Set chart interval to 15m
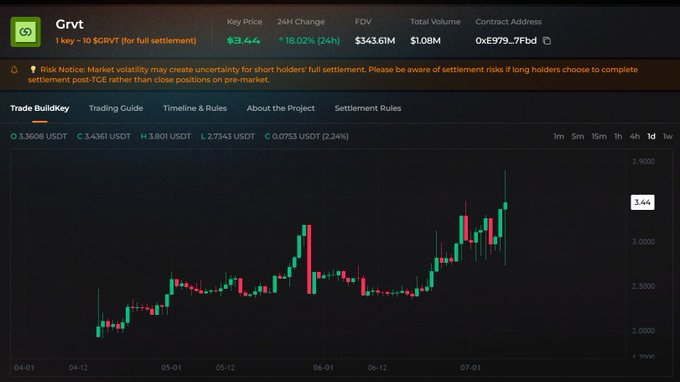Image resolution: width=680 pixels, height=382 pixels. pyautogui.click(x=599, y=136)
